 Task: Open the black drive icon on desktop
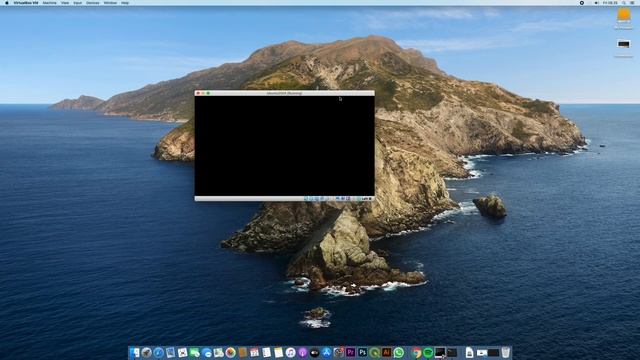(x=623, y=44)
